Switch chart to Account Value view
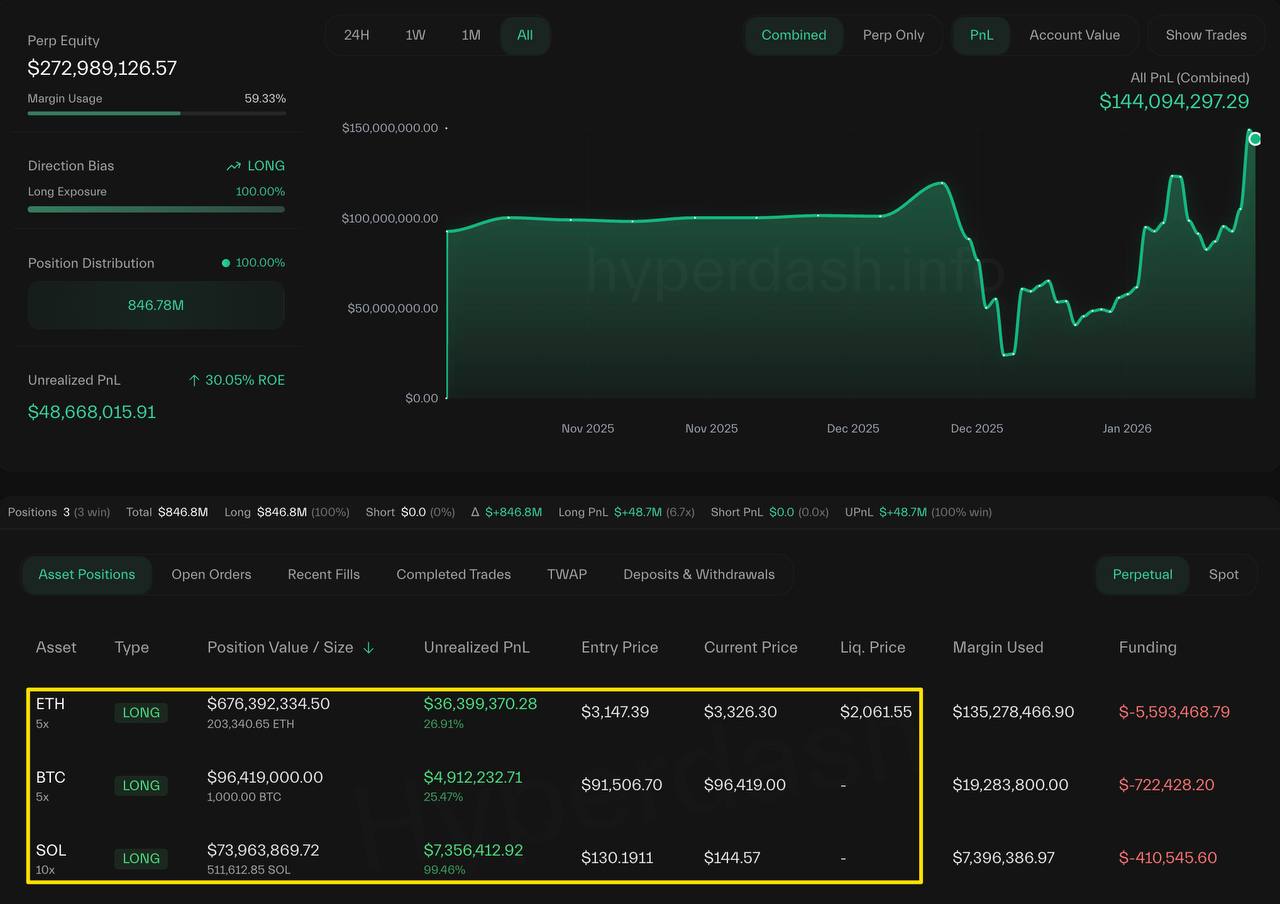The width and height of the screenshot is (1280, 904). click(1074, 35)
